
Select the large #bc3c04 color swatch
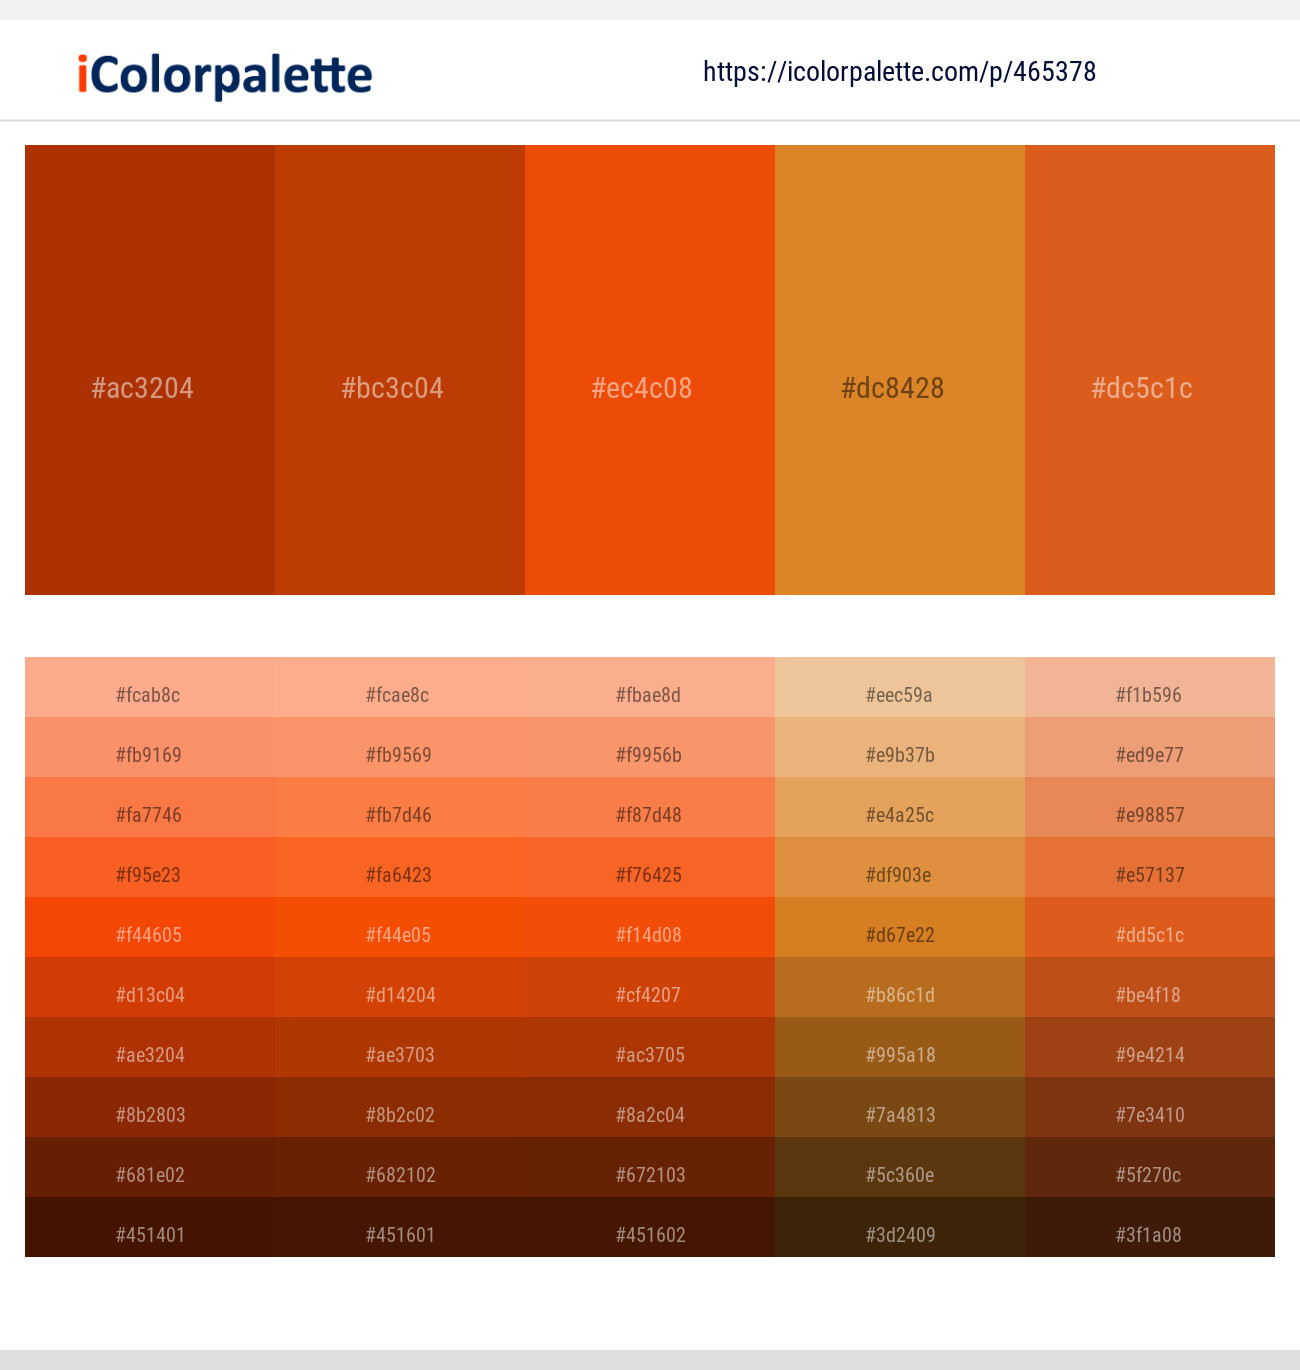point(400,370)
